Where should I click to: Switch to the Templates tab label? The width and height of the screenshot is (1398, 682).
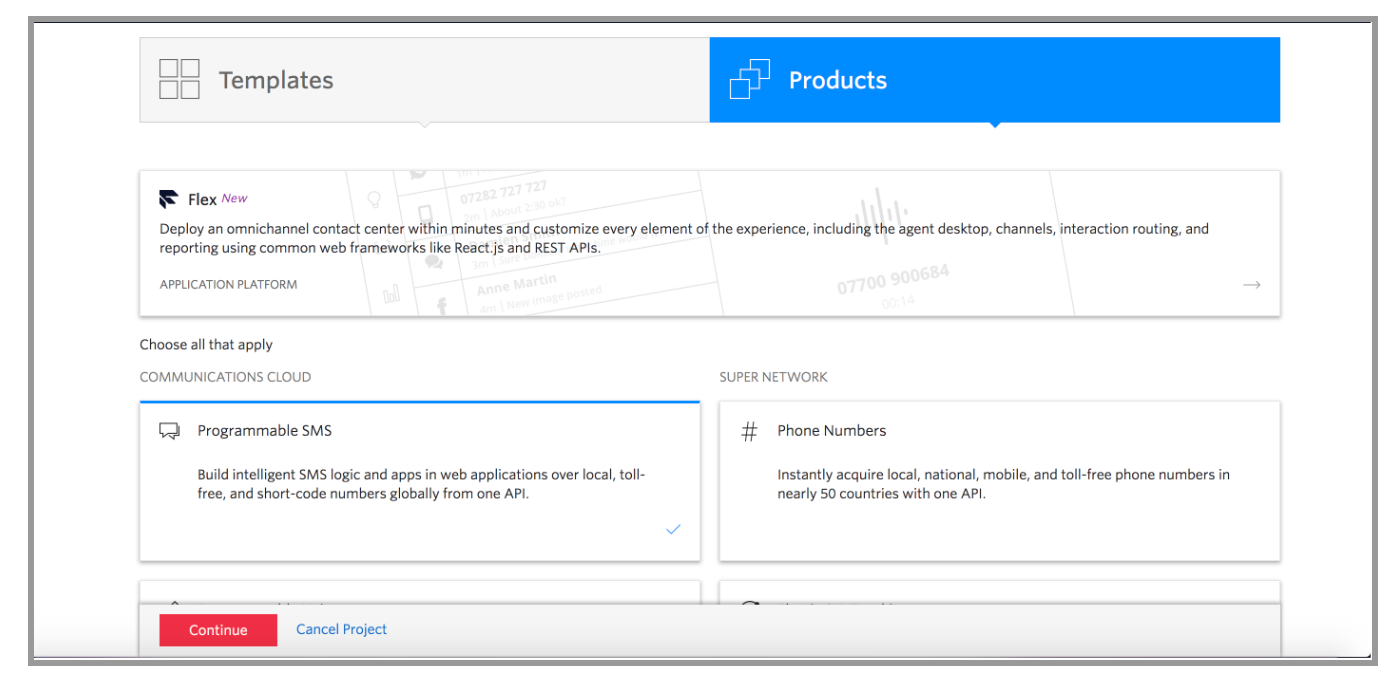click(276, 80)
